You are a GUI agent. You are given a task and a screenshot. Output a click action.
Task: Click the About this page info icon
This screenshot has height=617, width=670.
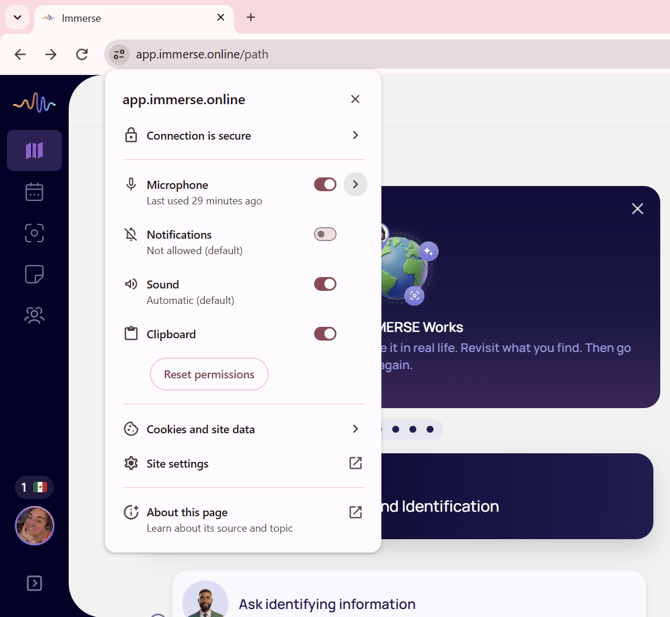(131, 512)
